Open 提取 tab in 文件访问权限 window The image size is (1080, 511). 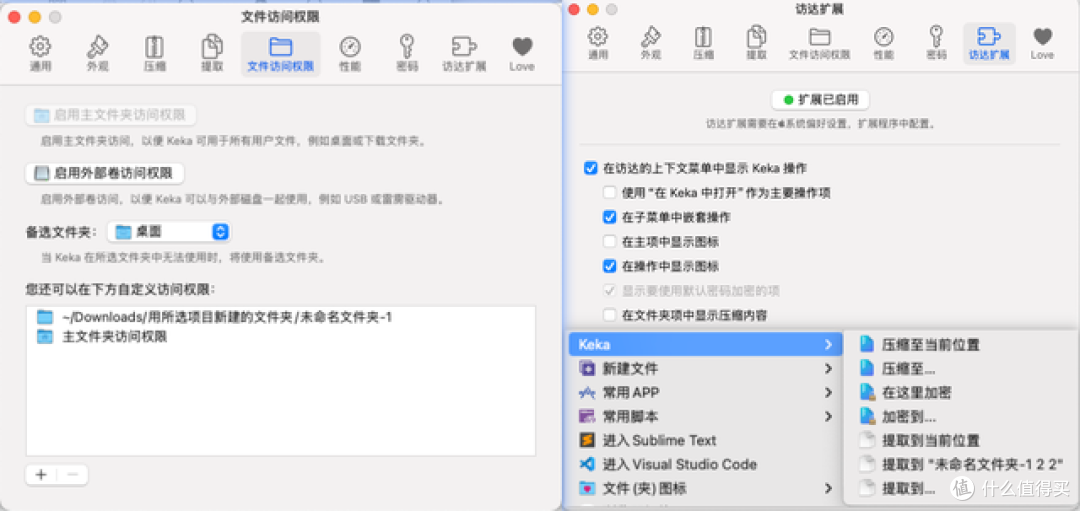click(x=211, y=54)
